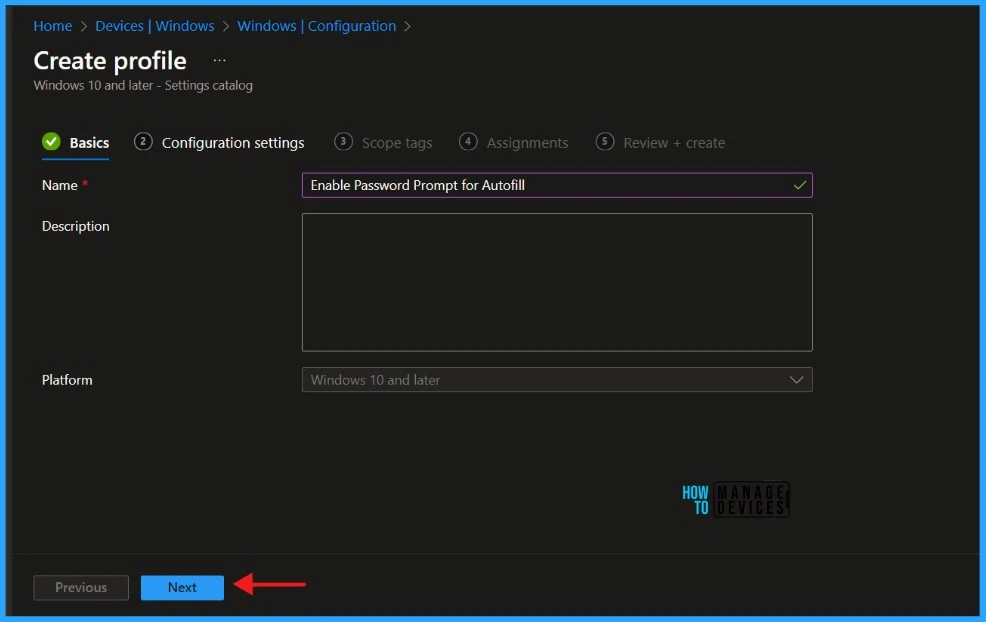The width and height of the screenshot is (986, 622).
Task: Open the Platform dropdown
Action: [x=557, y=380]
